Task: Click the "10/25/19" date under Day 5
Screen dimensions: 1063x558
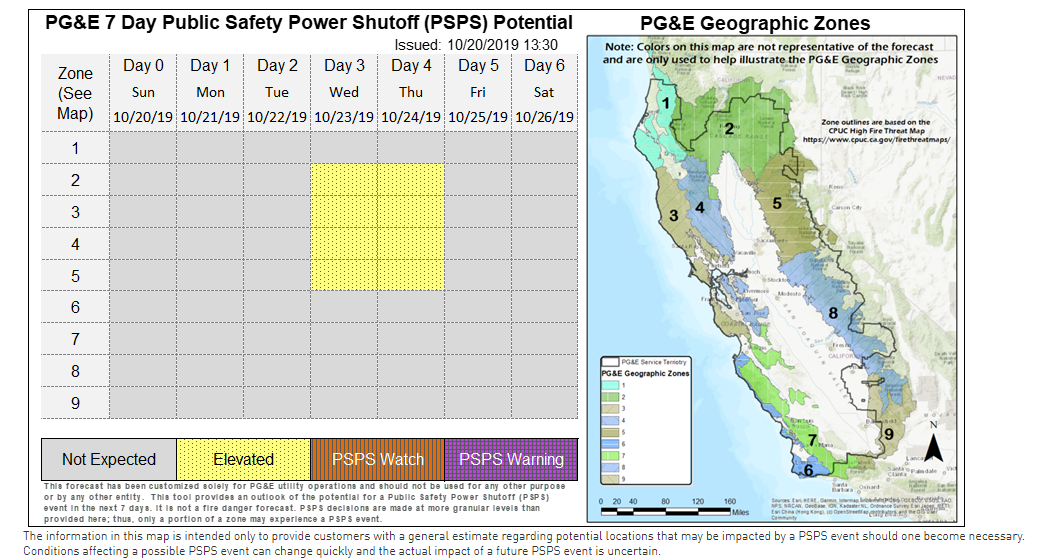Action: coord(478,117)
